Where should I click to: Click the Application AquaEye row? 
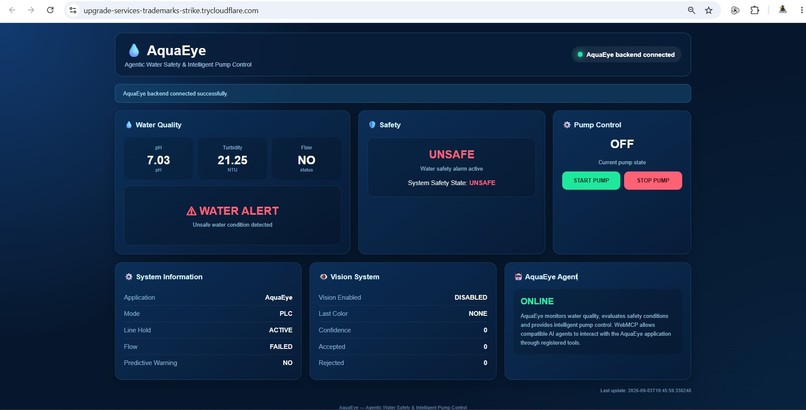(x=208, y=297)
